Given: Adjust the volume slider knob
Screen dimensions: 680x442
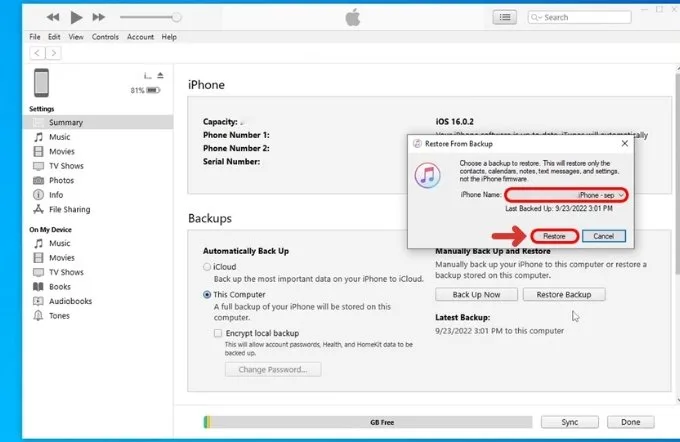Looking at the screenshot, I should (x=176, y=17).
